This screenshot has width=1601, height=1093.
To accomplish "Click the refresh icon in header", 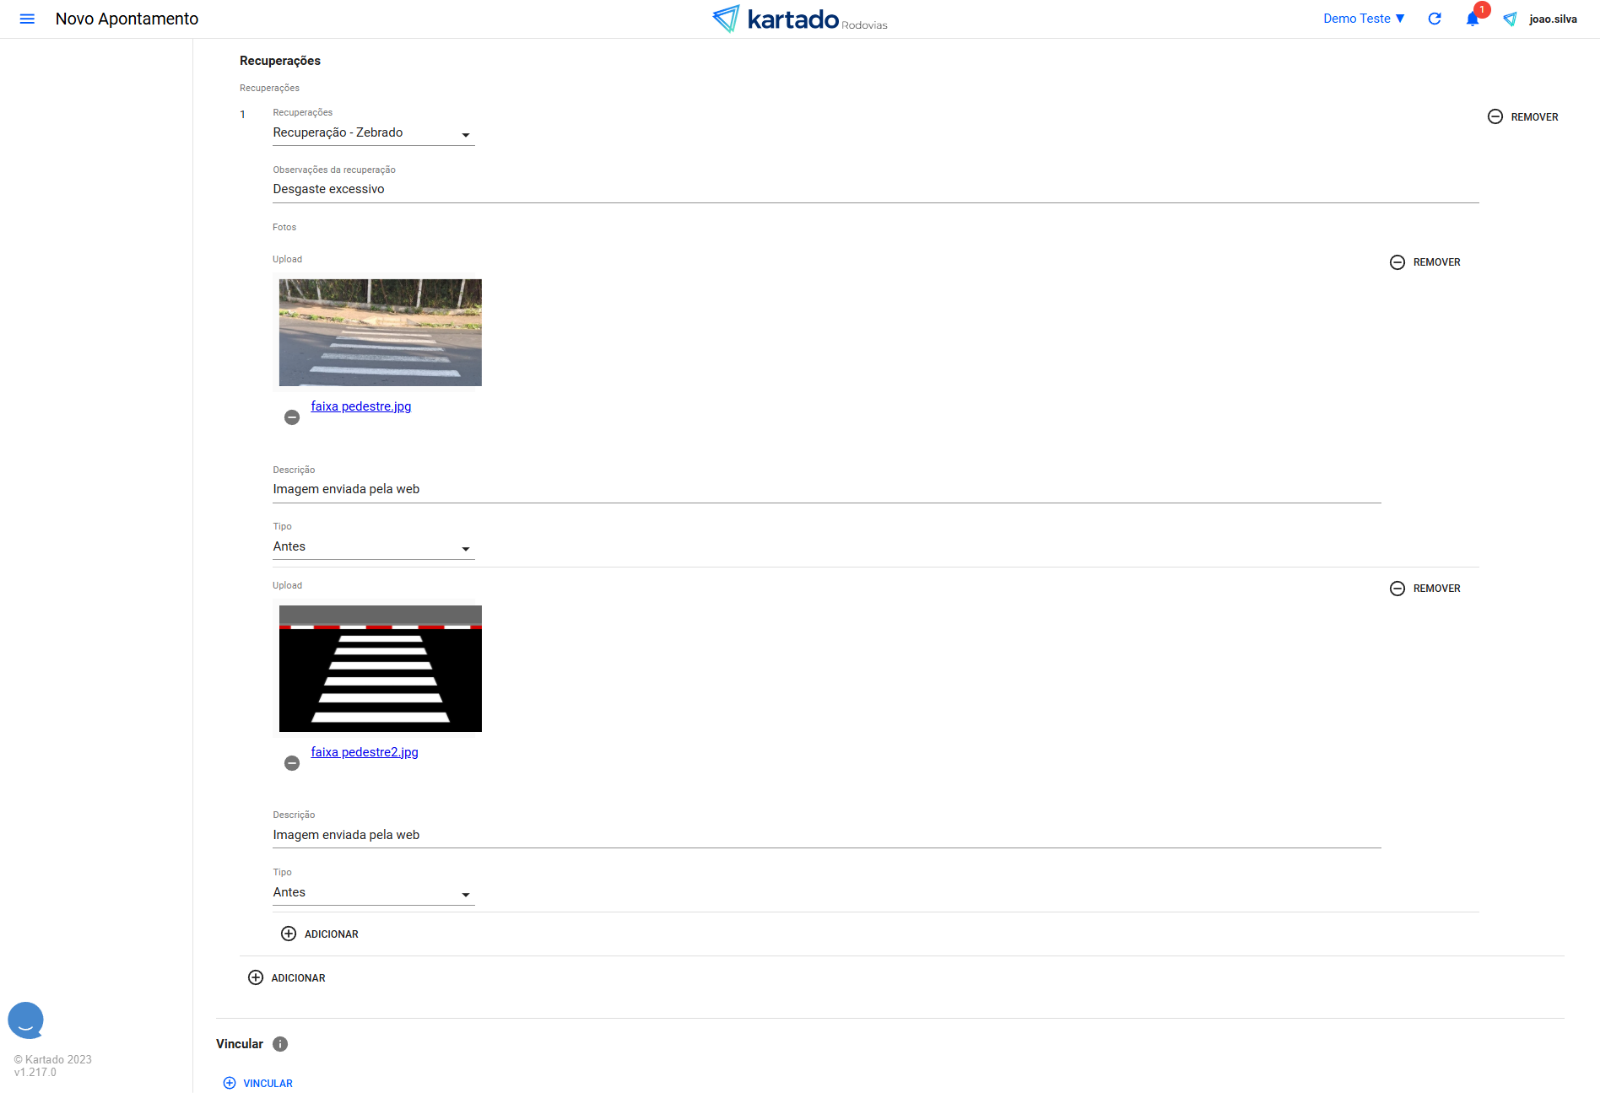I will click(1434, 19).
